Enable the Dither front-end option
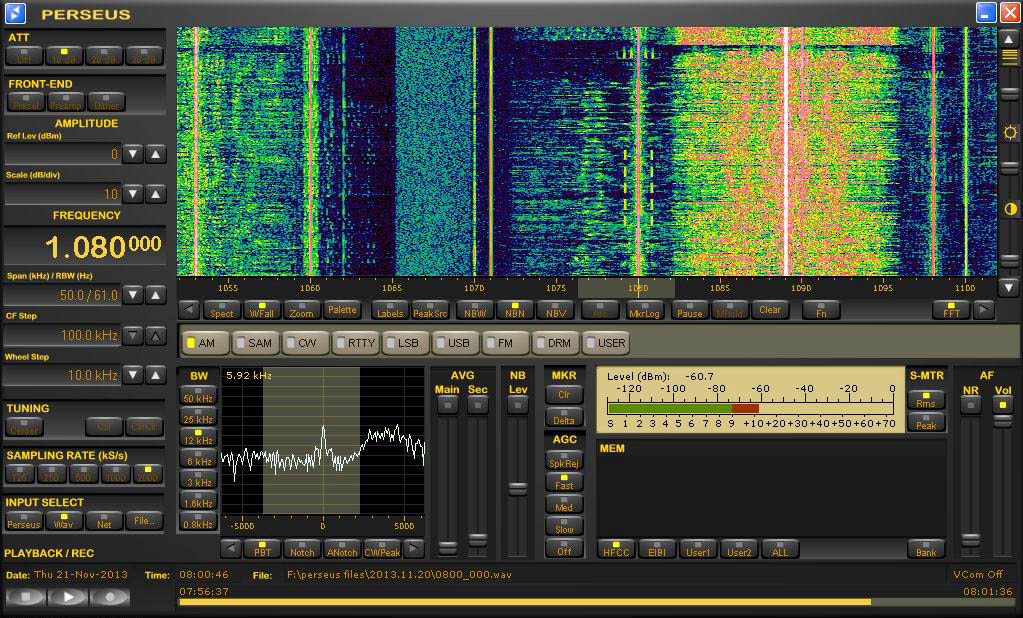 [106, 102]
